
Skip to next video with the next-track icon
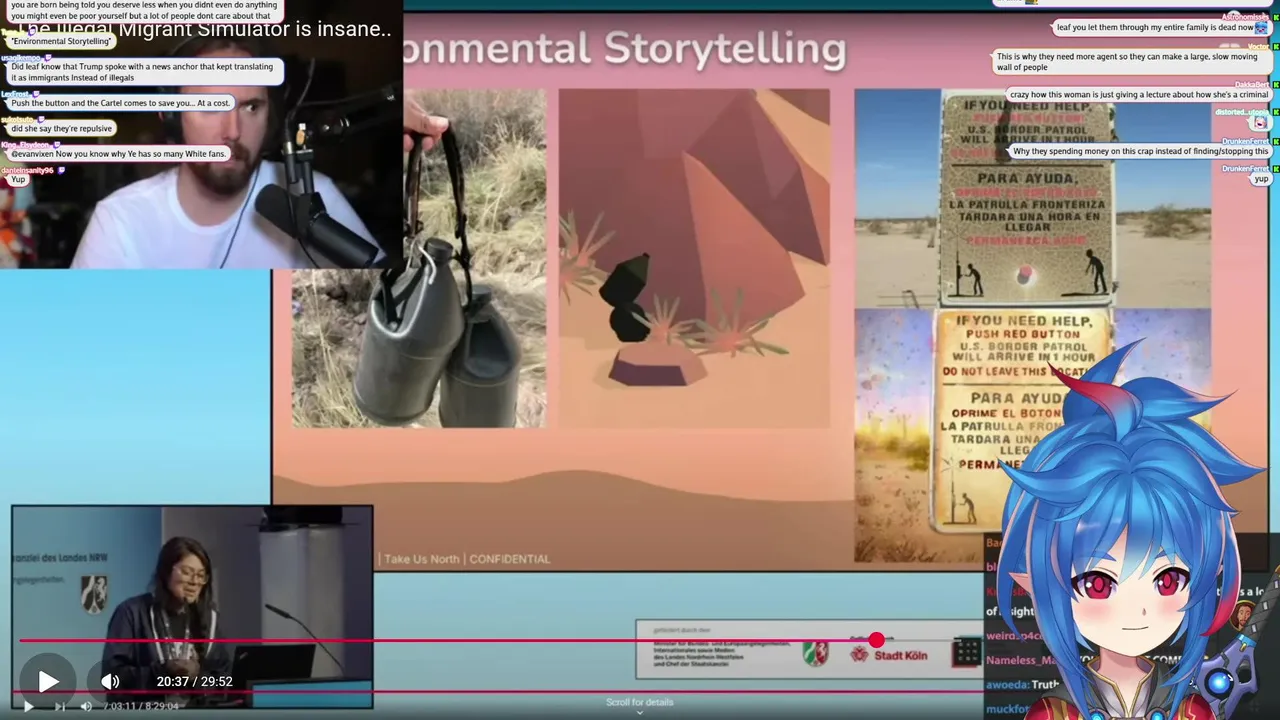[59, 706]
